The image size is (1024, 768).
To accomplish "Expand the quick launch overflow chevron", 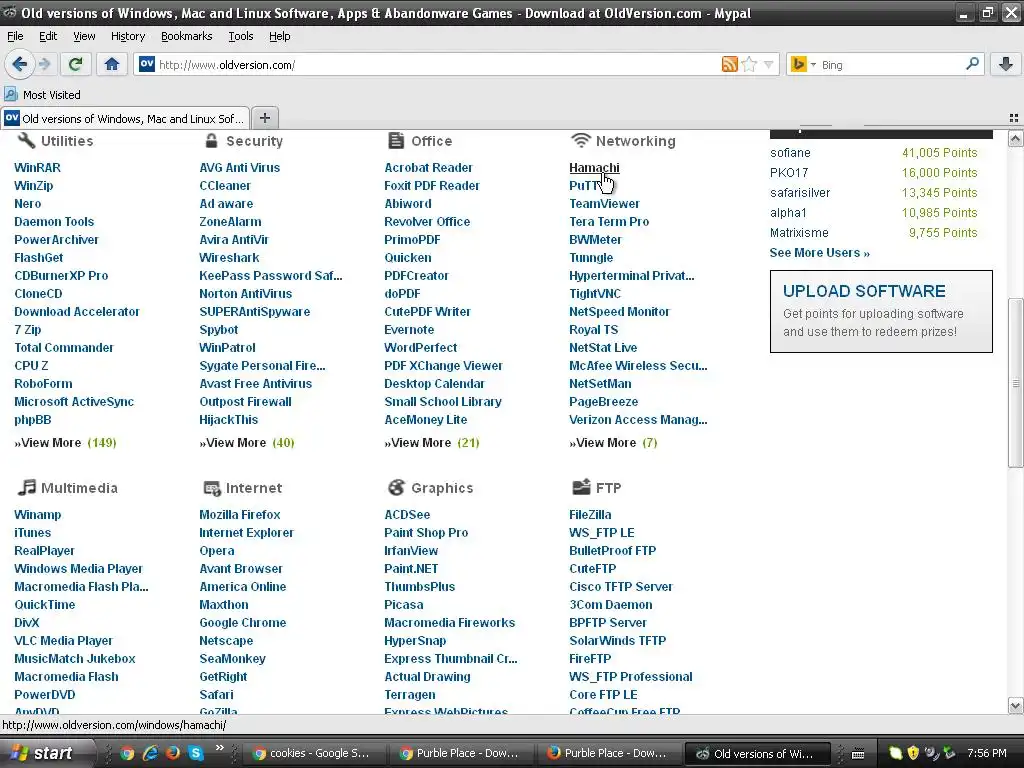I will [219, 748].
